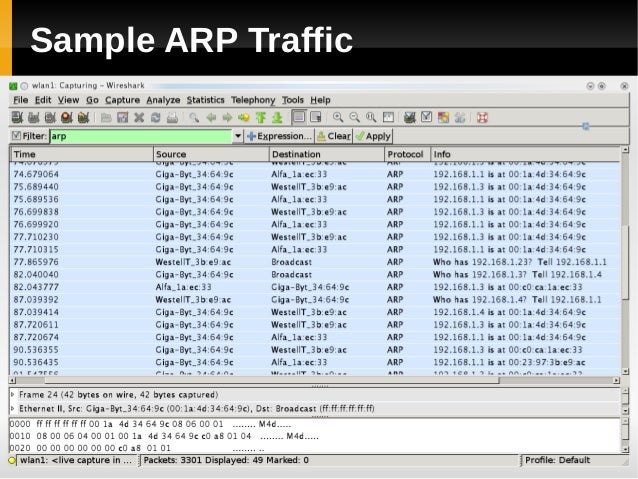The width and height of the screenshot is (638, 479).
Task: Open the Coloring Rules icon
Action: (443, 118)
